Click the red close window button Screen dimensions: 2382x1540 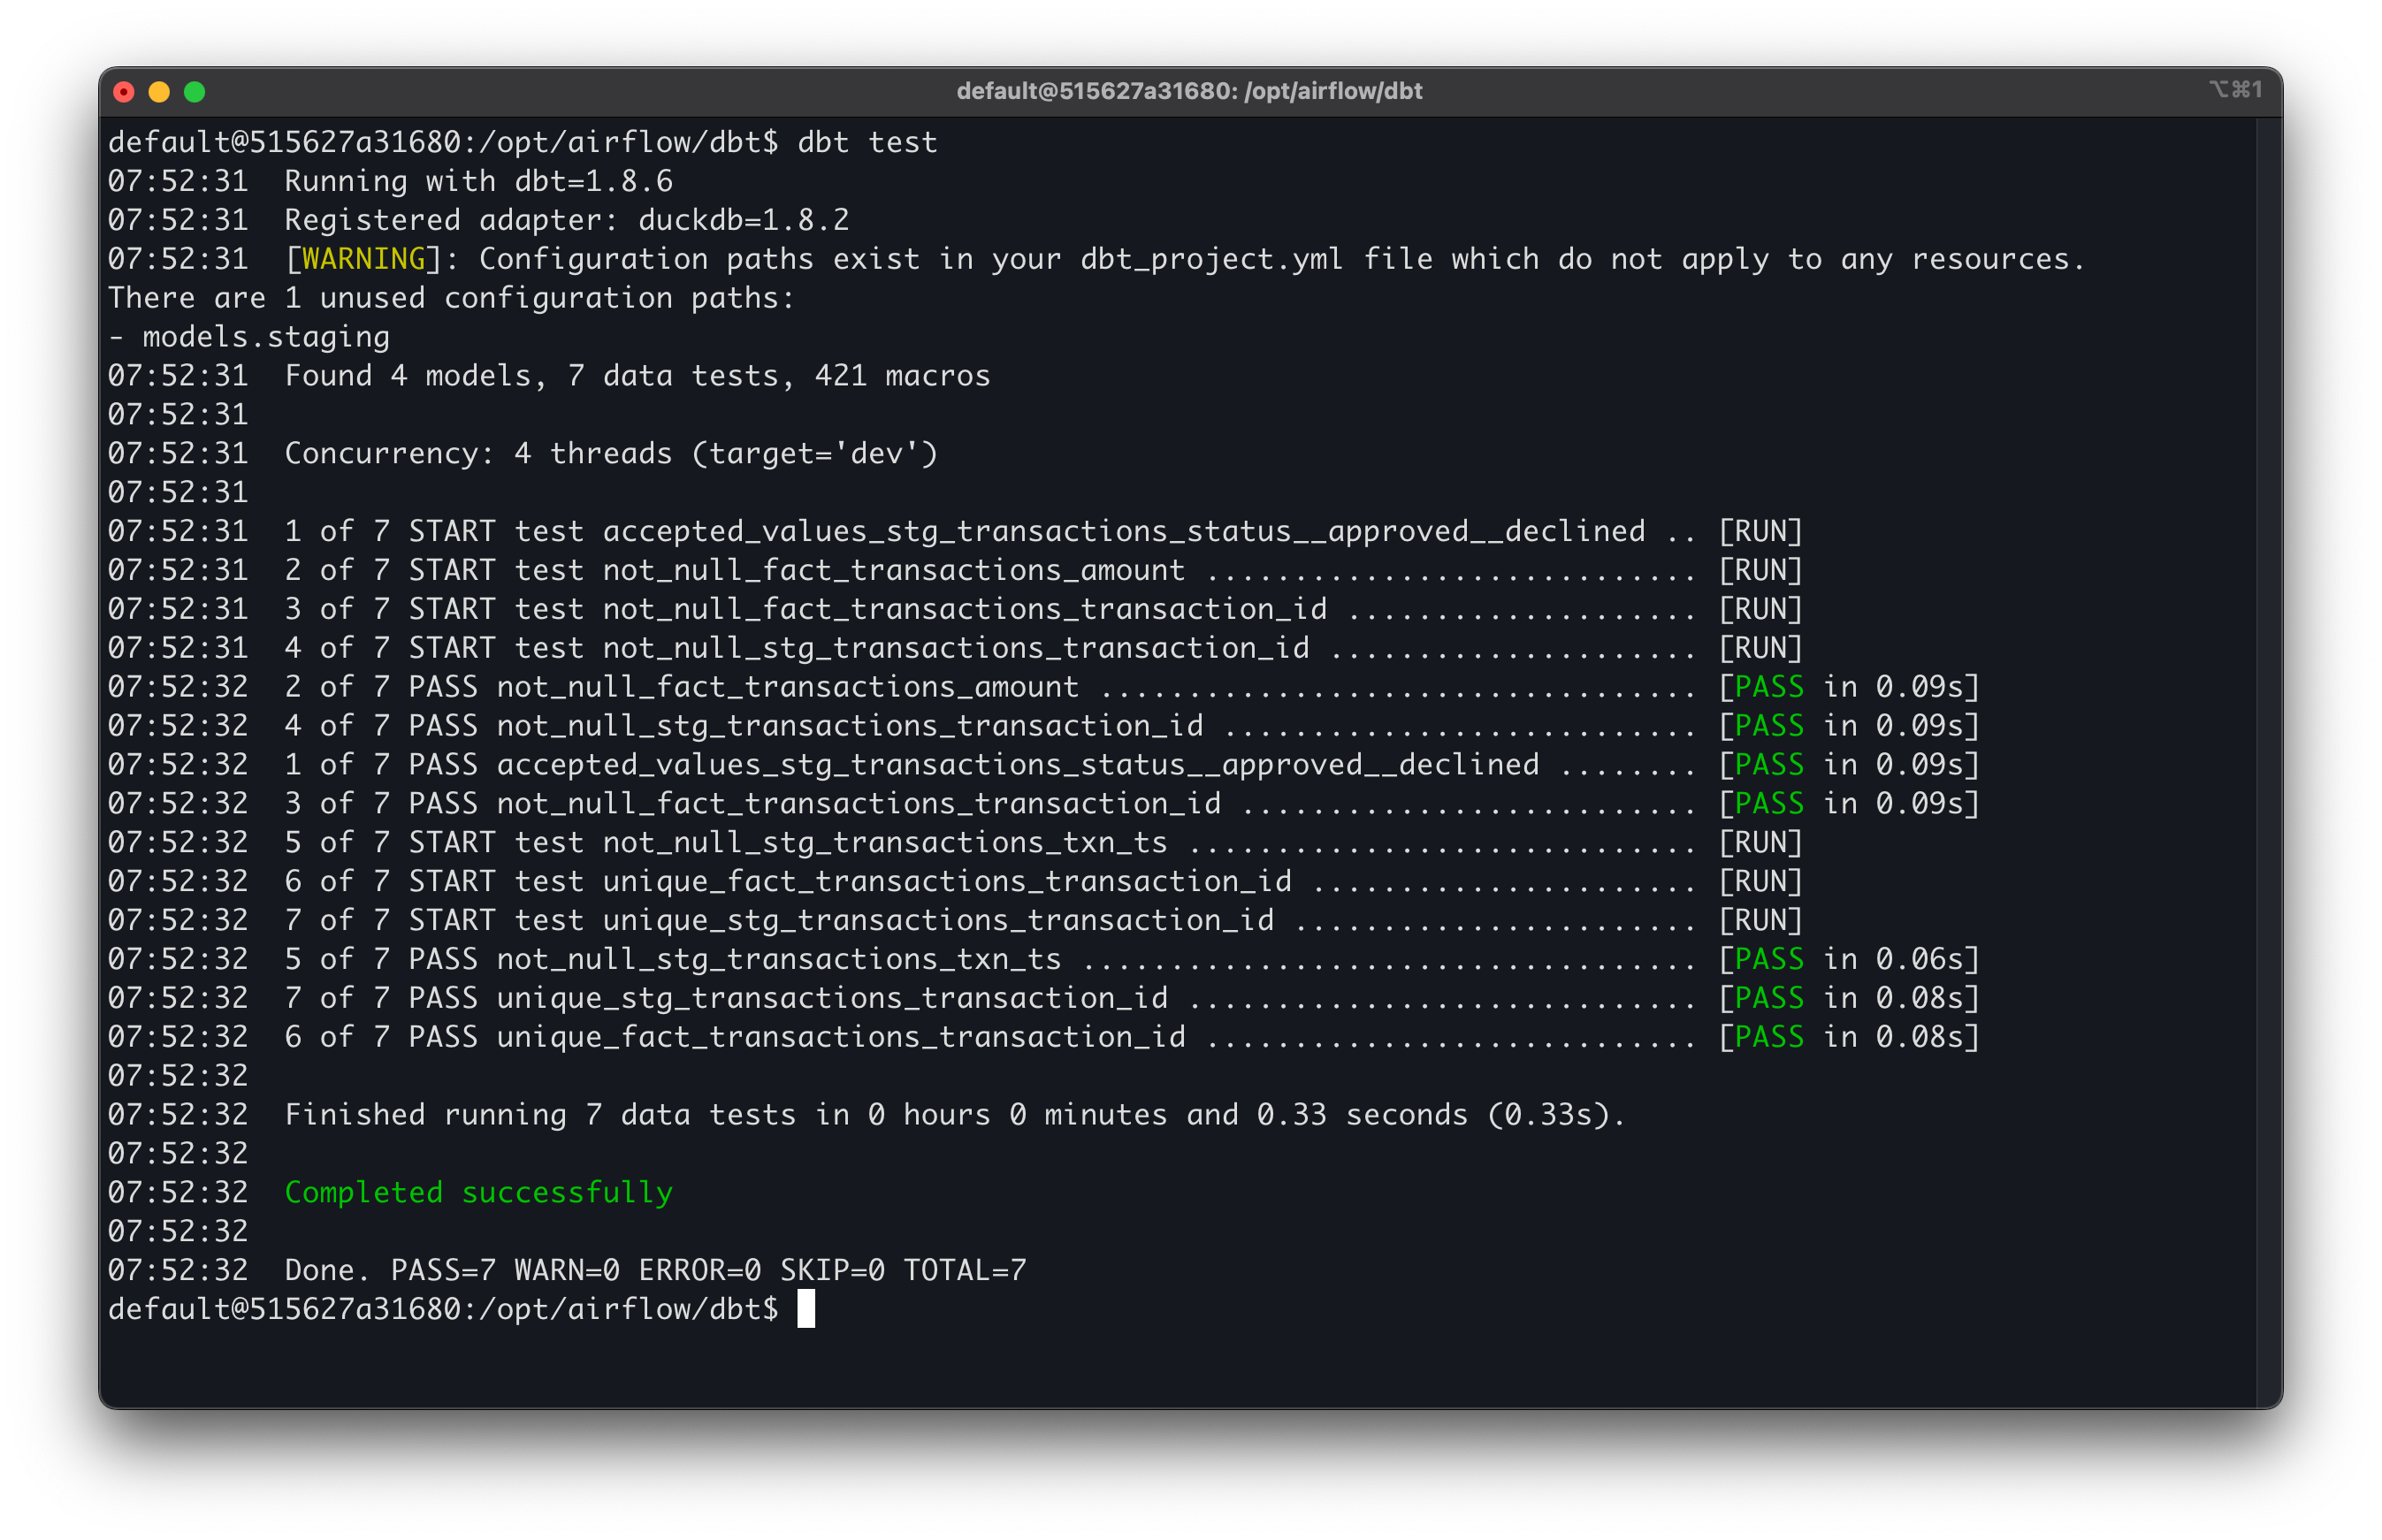[124, 92]
